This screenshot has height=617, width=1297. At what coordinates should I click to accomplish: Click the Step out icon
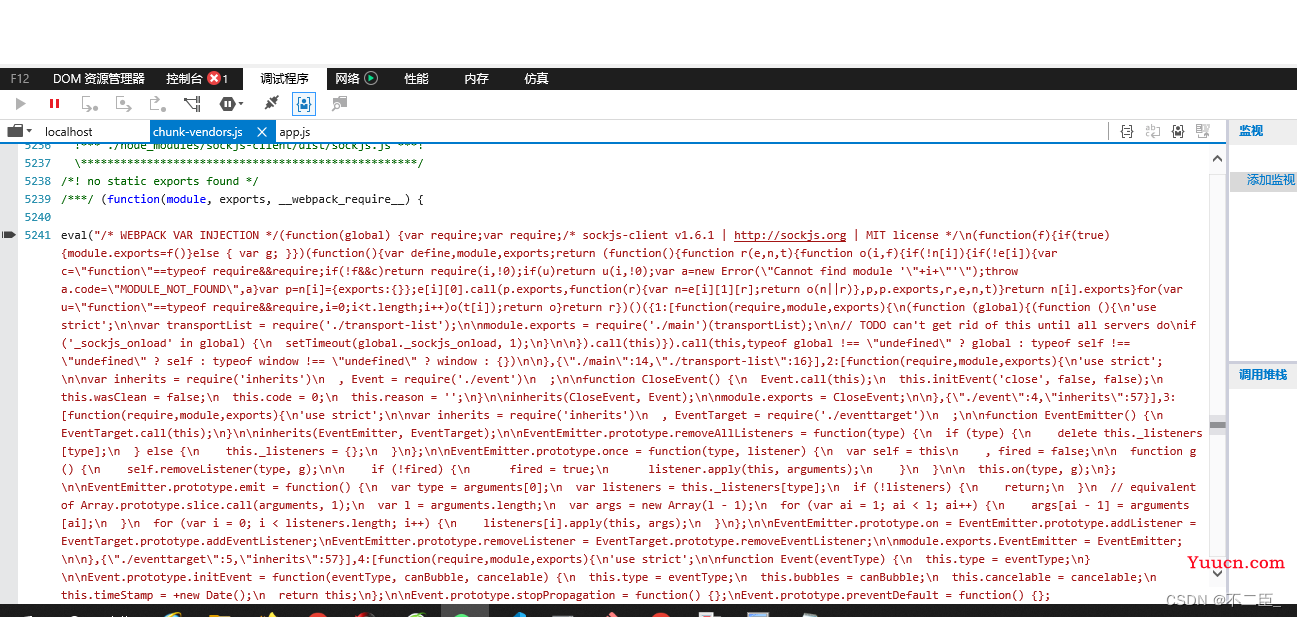tap(157, 103)
